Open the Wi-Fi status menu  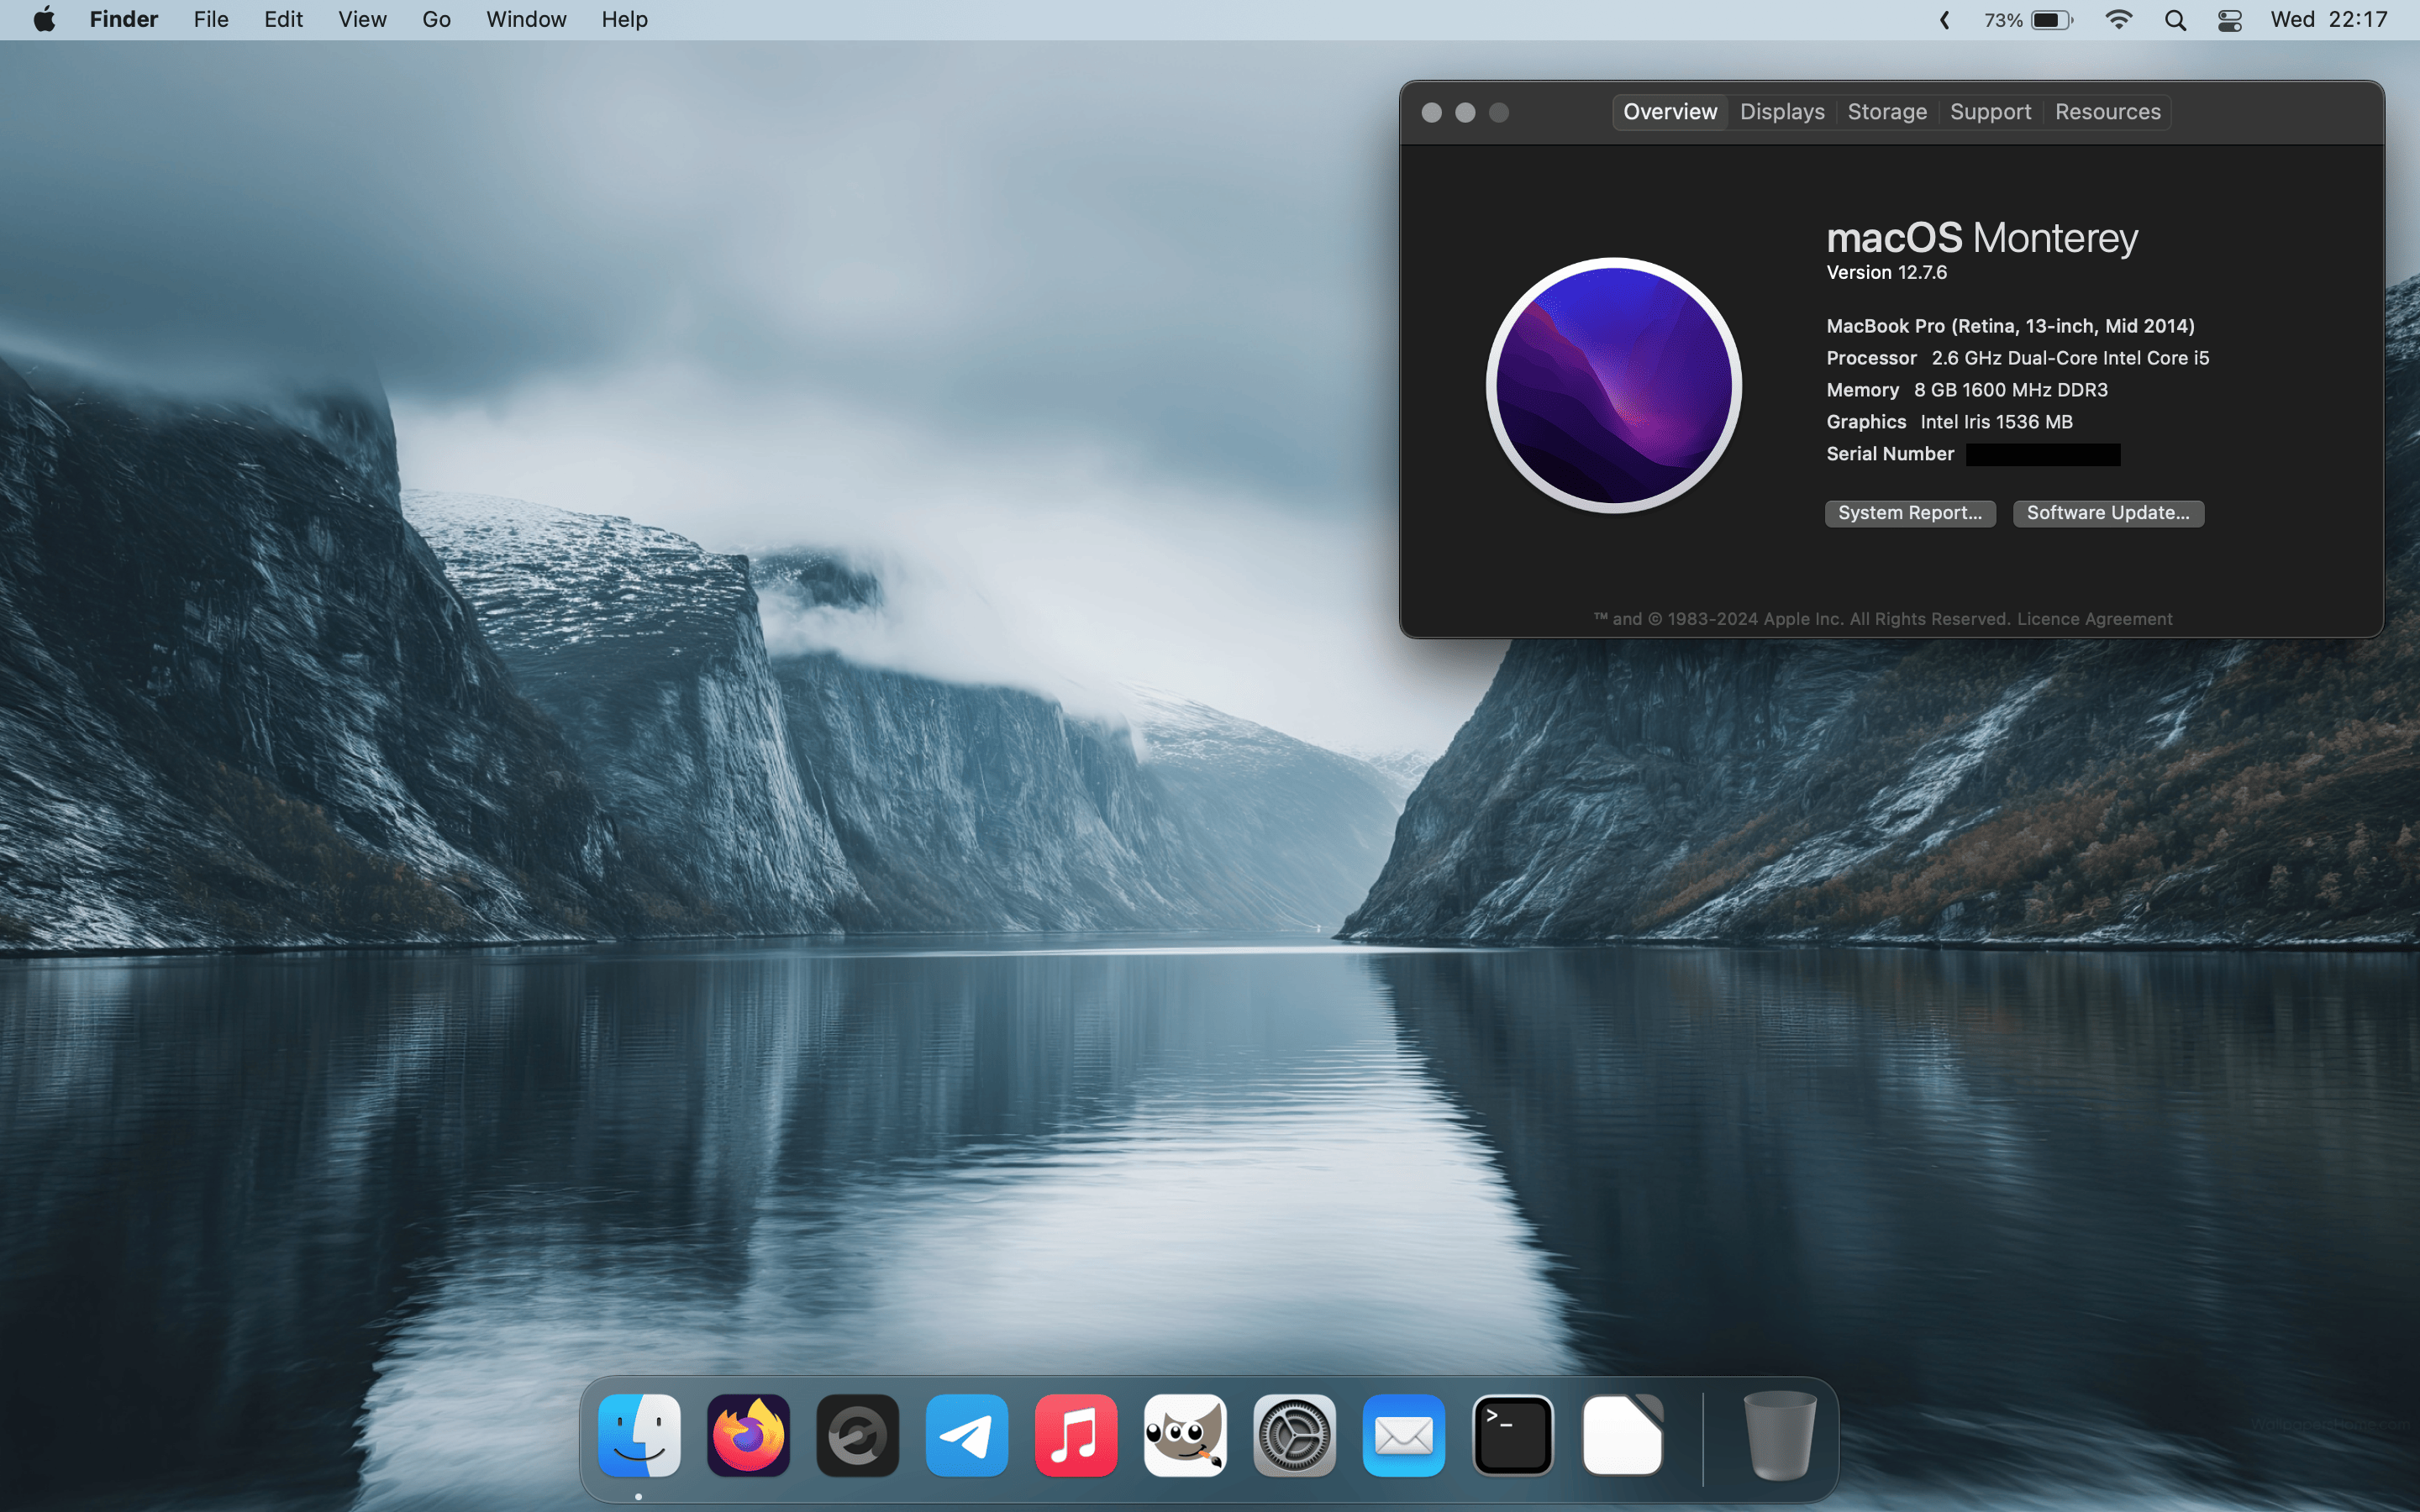[x=2118, y=19]
